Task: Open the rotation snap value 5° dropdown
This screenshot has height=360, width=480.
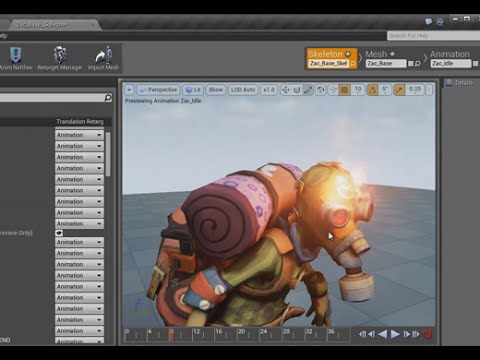Action: point(385,90)
